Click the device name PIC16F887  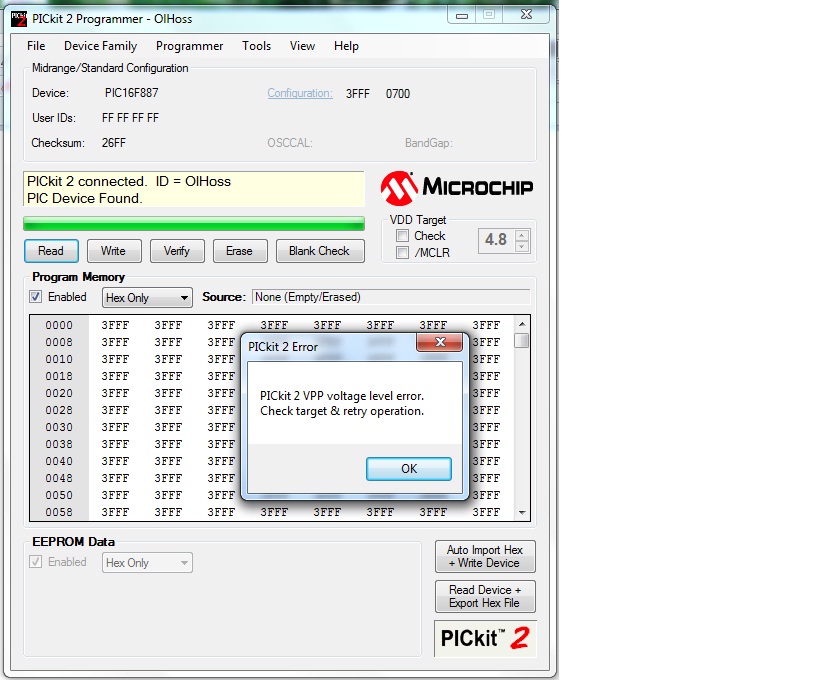[131, 93]
